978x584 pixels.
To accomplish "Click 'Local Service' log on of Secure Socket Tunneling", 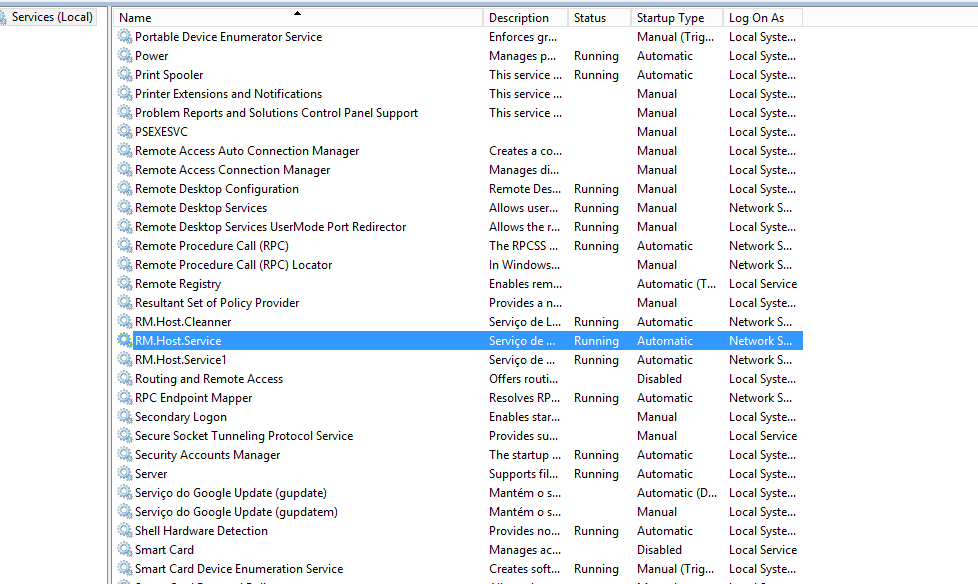I will tap(763, 436).
